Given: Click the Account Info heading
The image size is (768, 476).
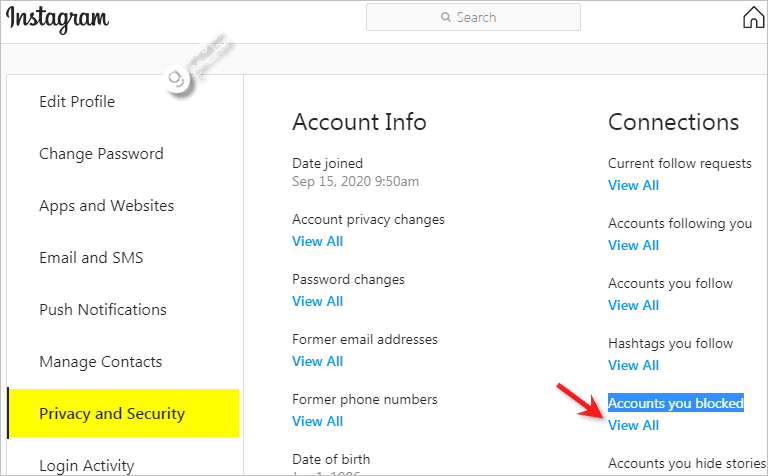Looking at the screenshot, I should coord(359,122).
